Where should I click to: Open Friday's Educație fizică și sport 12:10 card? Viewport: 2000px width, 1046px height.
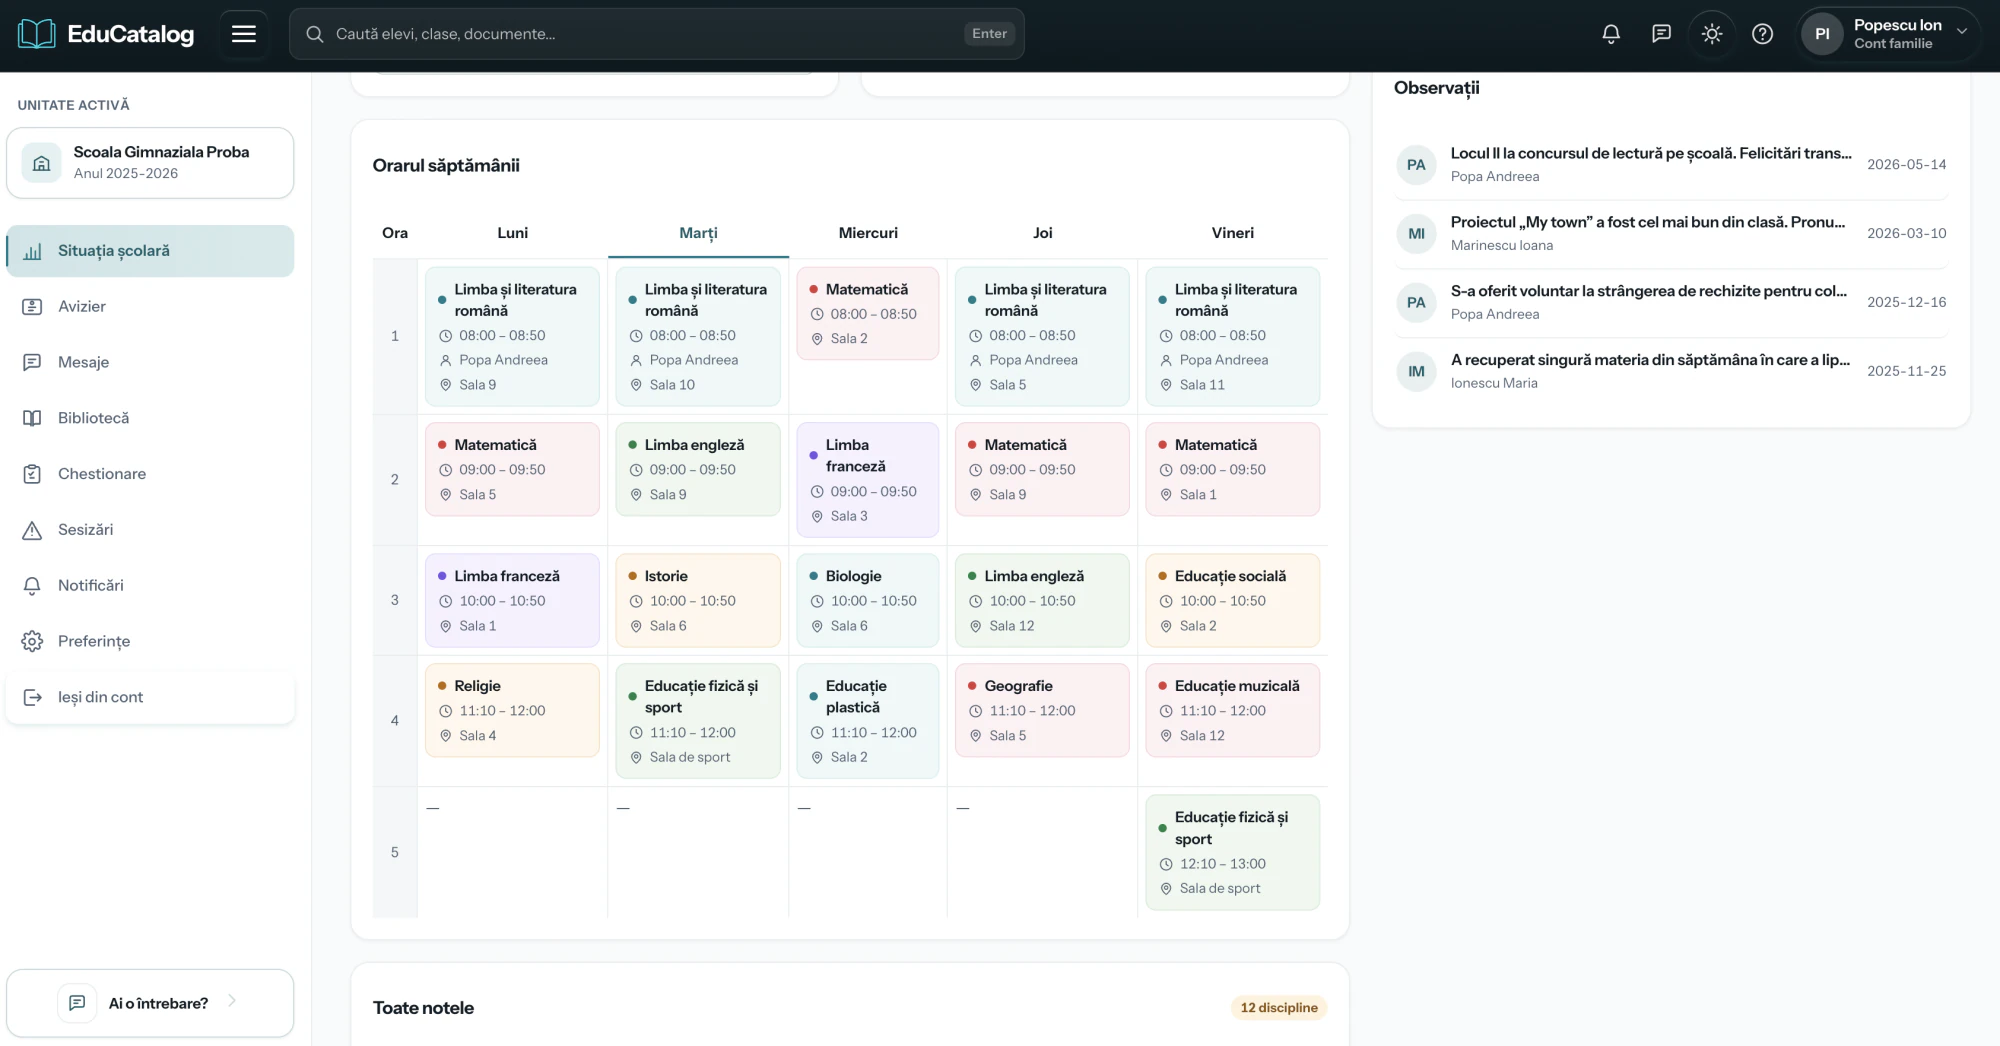(1232, 852)
